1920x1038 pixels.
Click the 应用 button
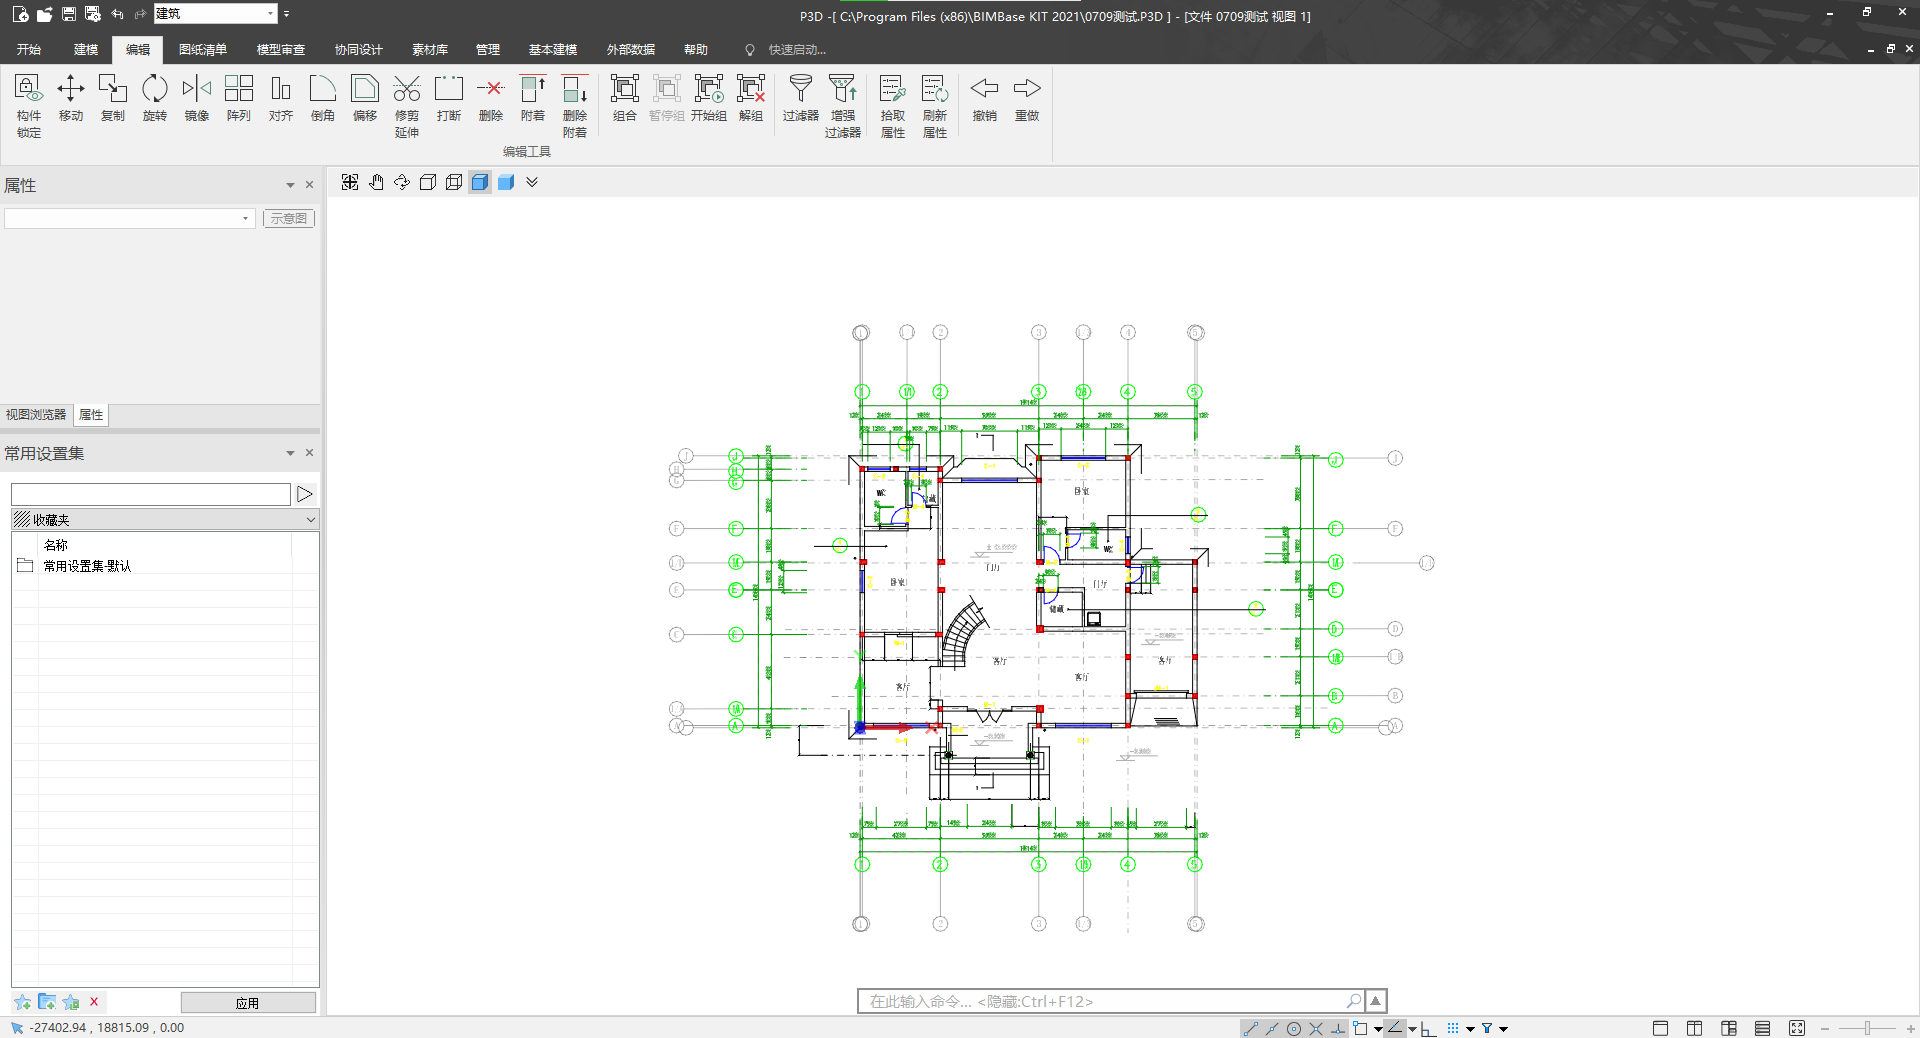coord(247,1003)
